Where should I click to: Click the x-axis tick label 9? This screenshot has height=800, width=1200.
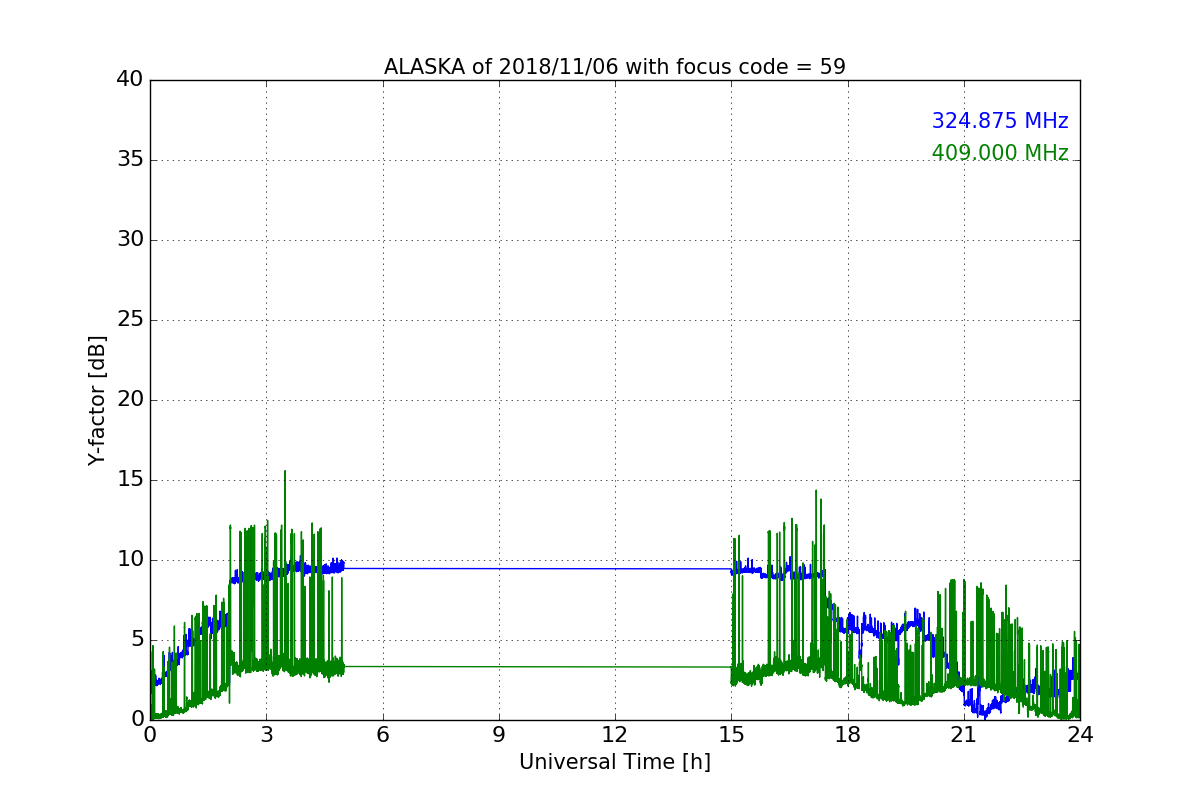click(x=499, y=734)
